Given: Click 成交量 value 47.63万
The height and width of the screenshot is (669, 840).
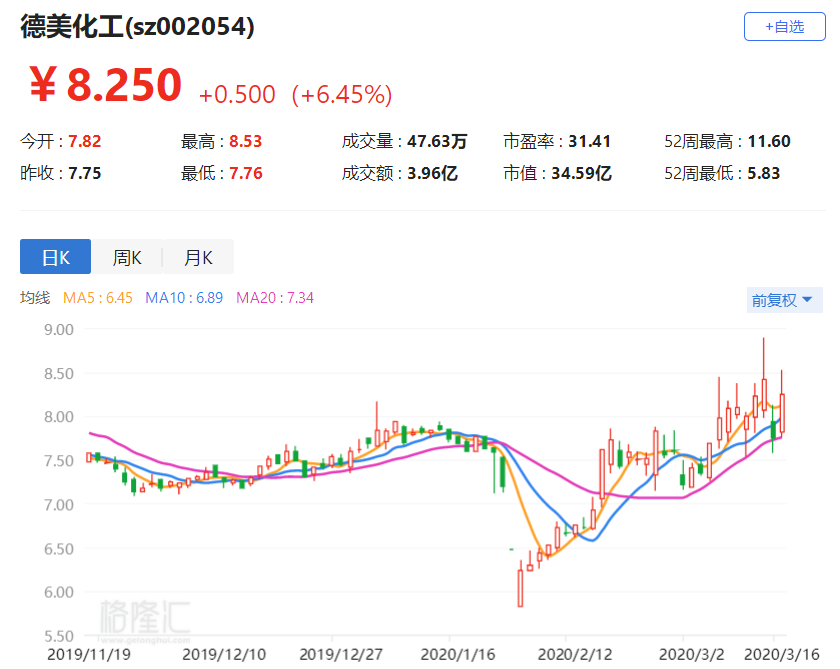Looking at the screenshot, I should coord(437,141).
